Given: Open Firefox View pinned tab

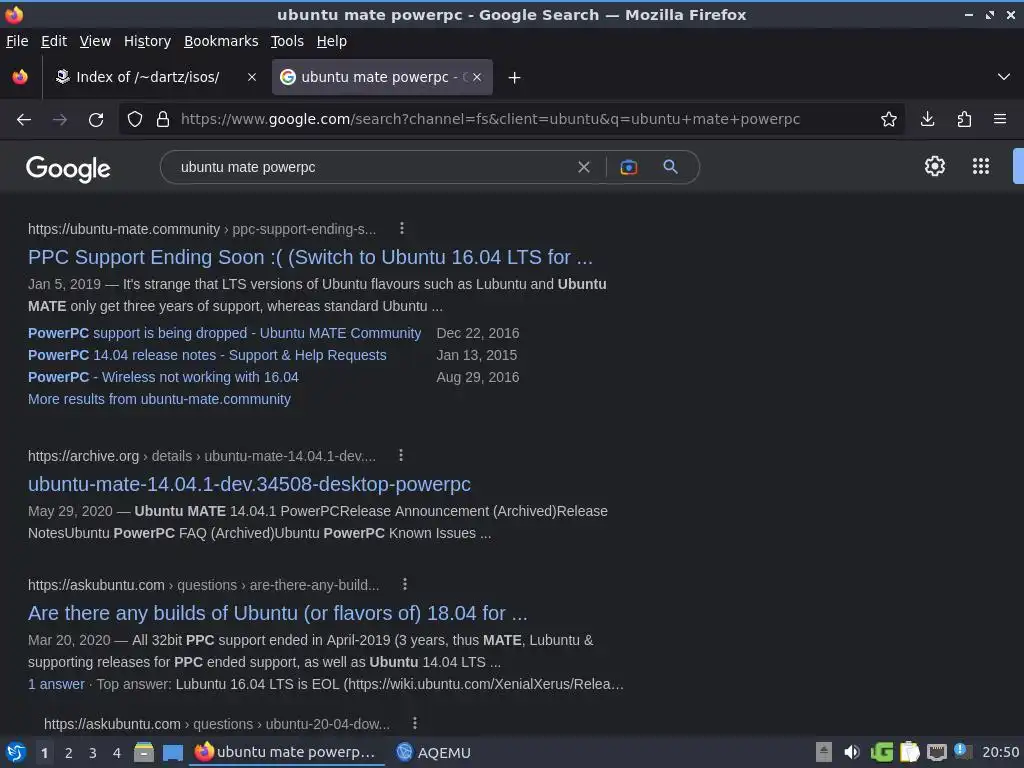Looking at the screenshot, I should (20, 77).
